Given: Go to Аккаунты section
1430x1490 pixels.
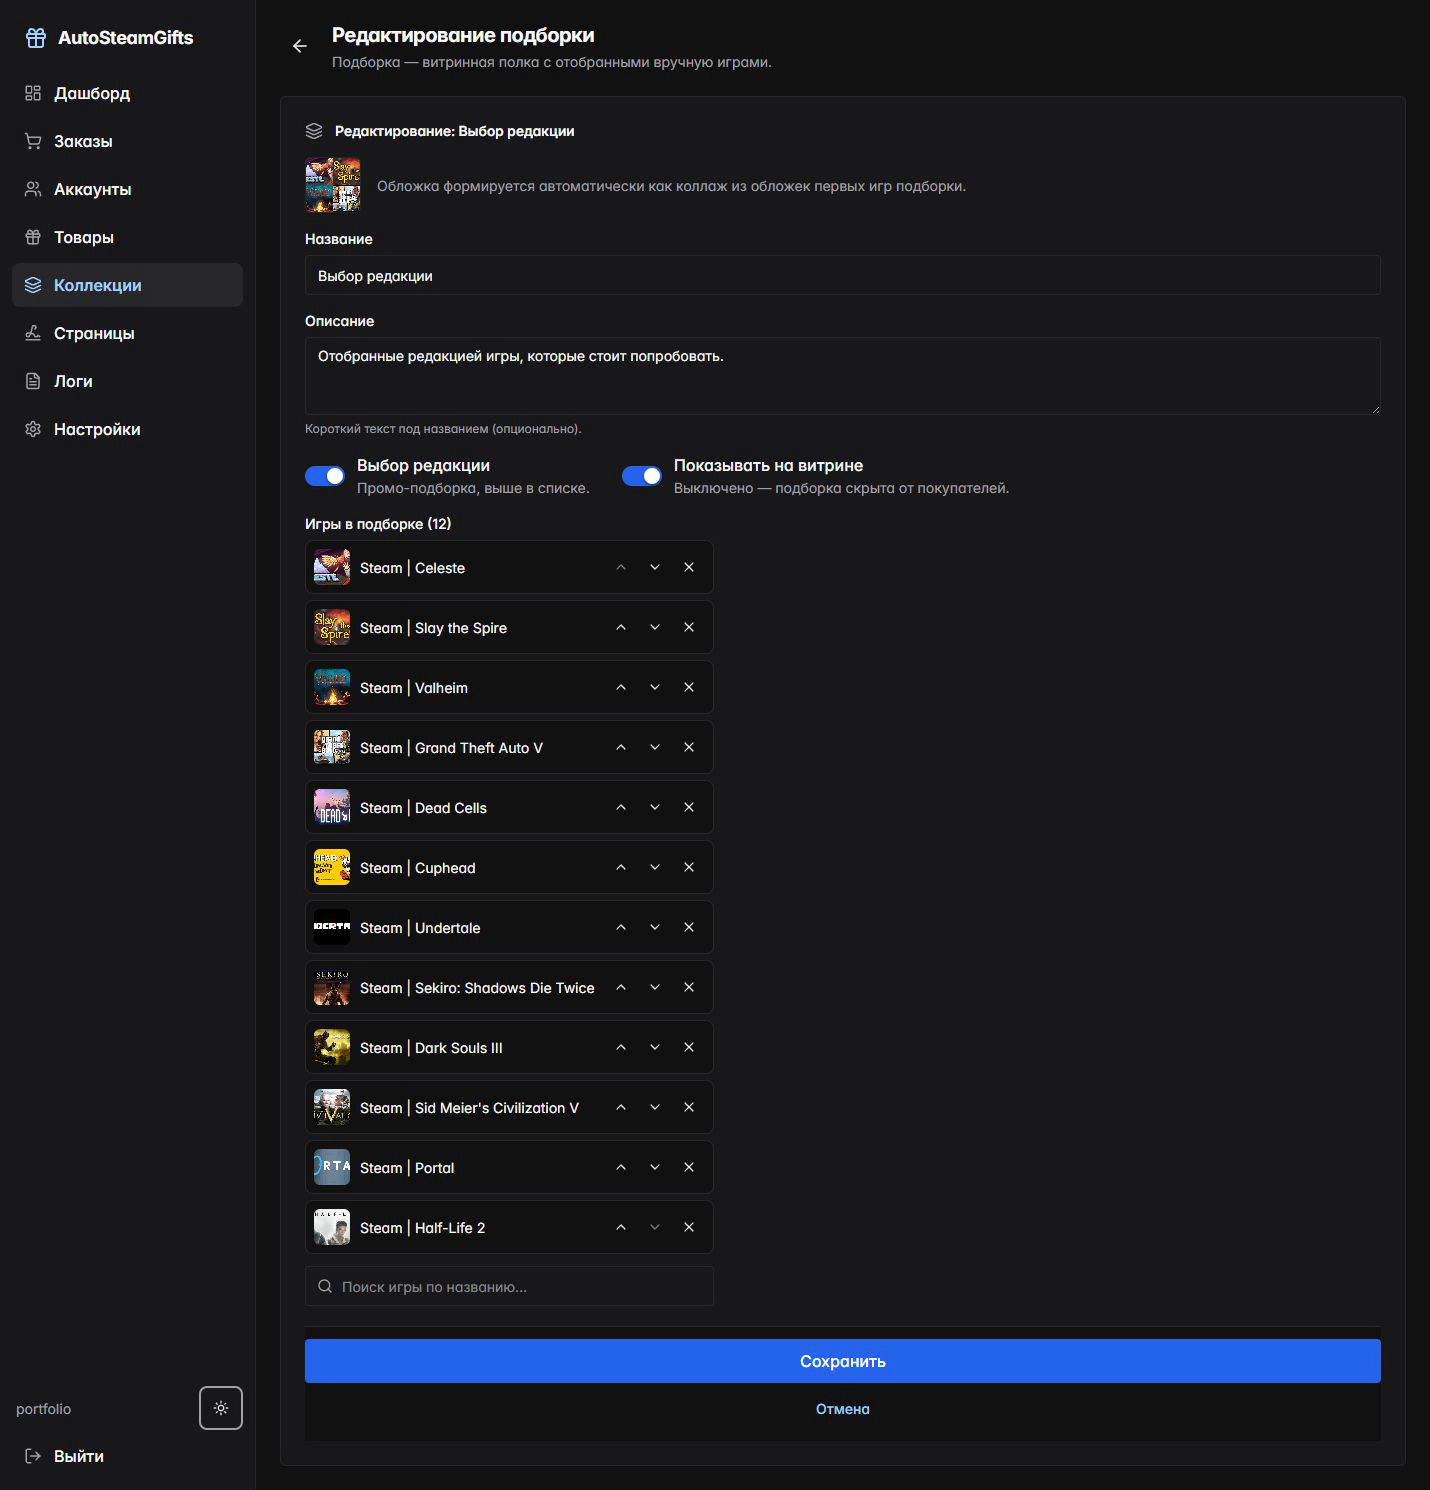Looking at the screenshot, I should (x=127, y=189).
